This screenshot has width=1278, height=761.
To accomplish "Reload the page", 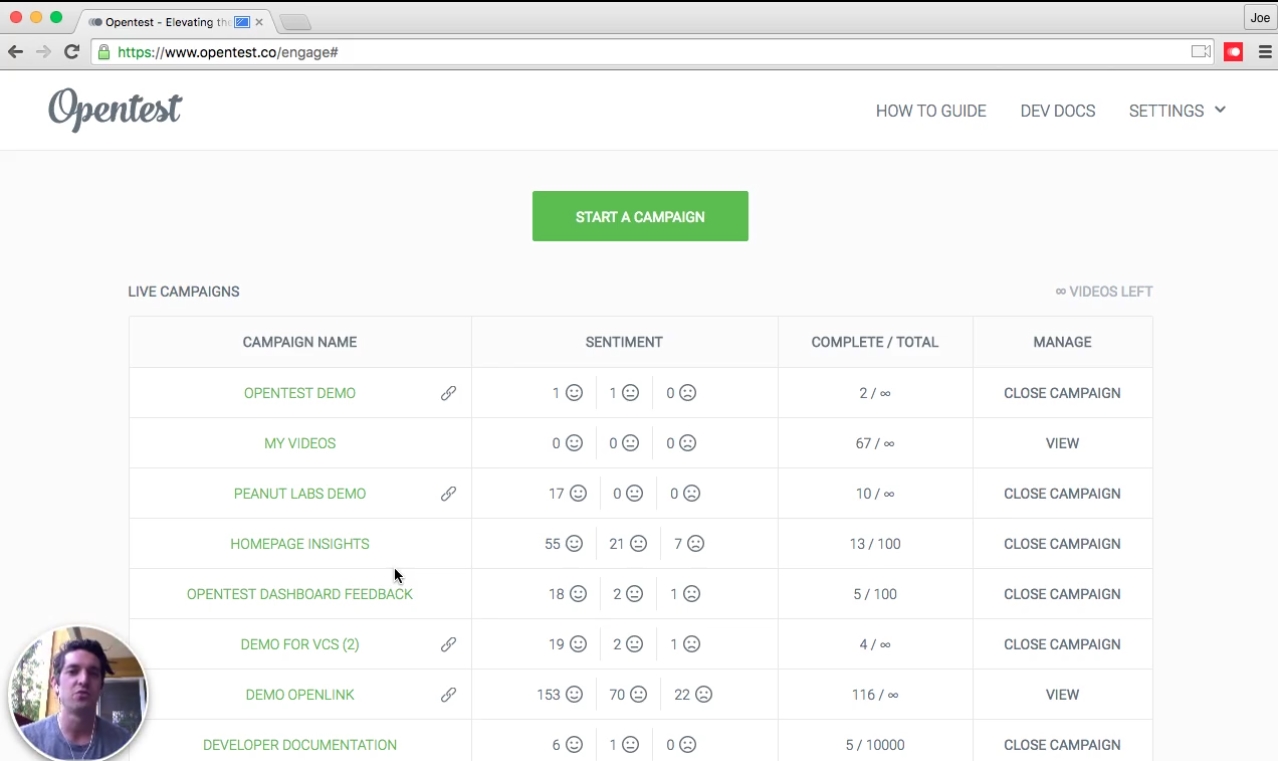I will (72, 52).
